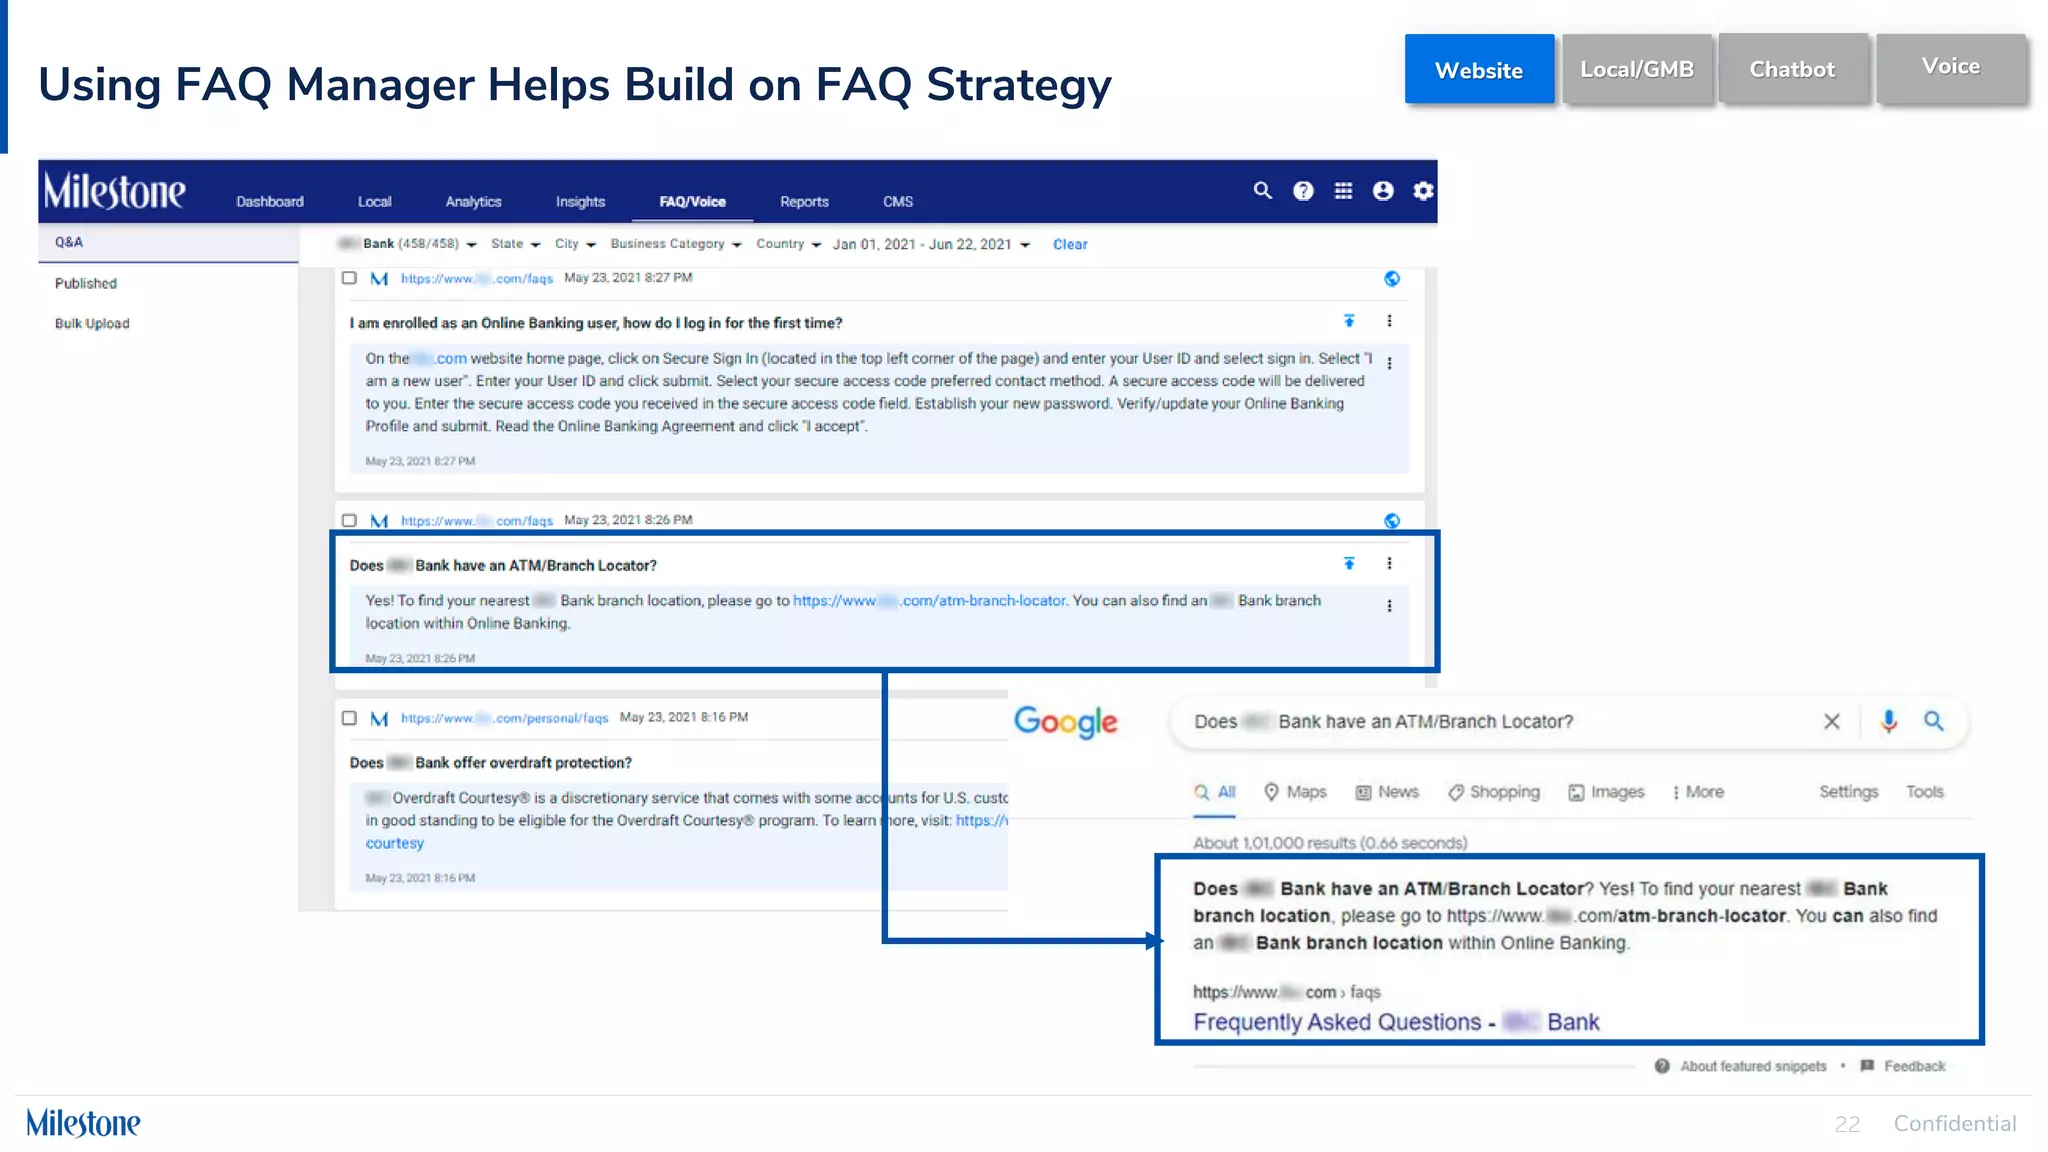
Task: Click the Google logo
Action: click(x=1066, y=721)
